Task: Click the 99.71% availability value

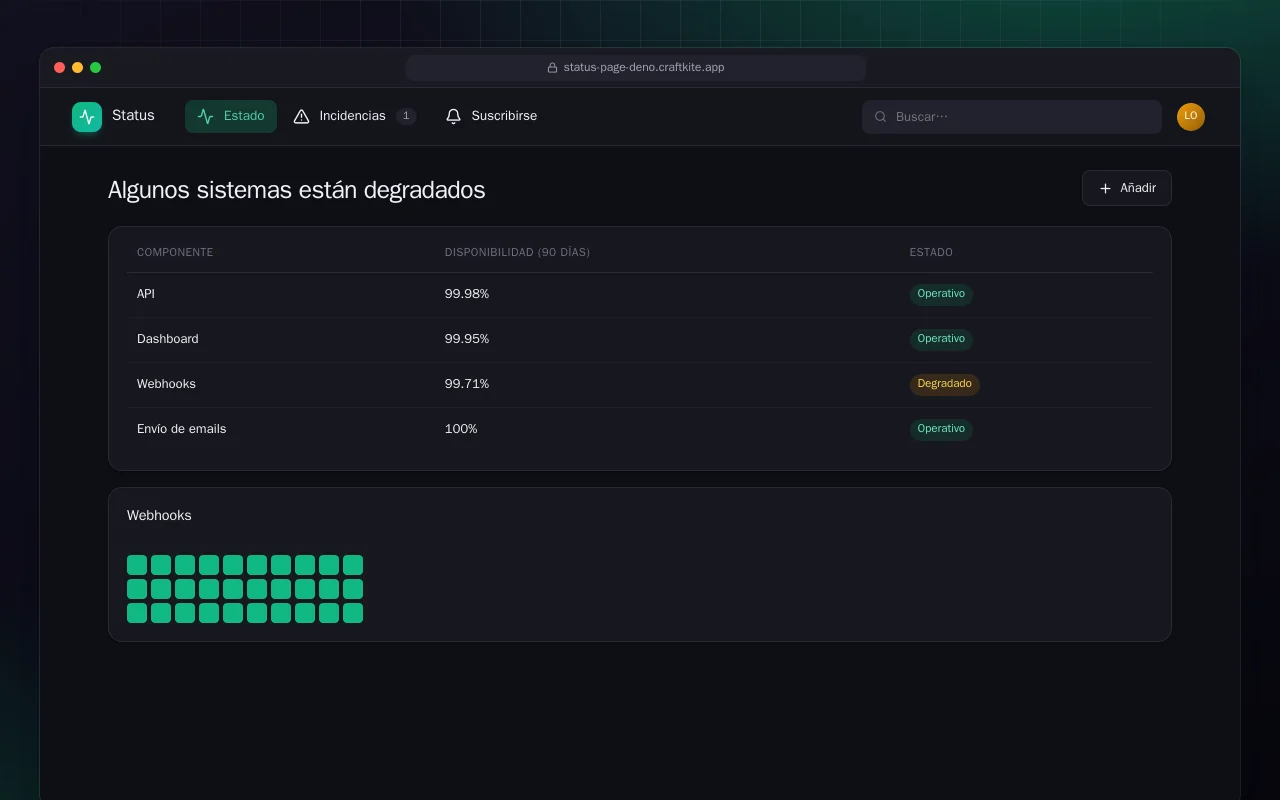Action: click(x=467, y=384)
